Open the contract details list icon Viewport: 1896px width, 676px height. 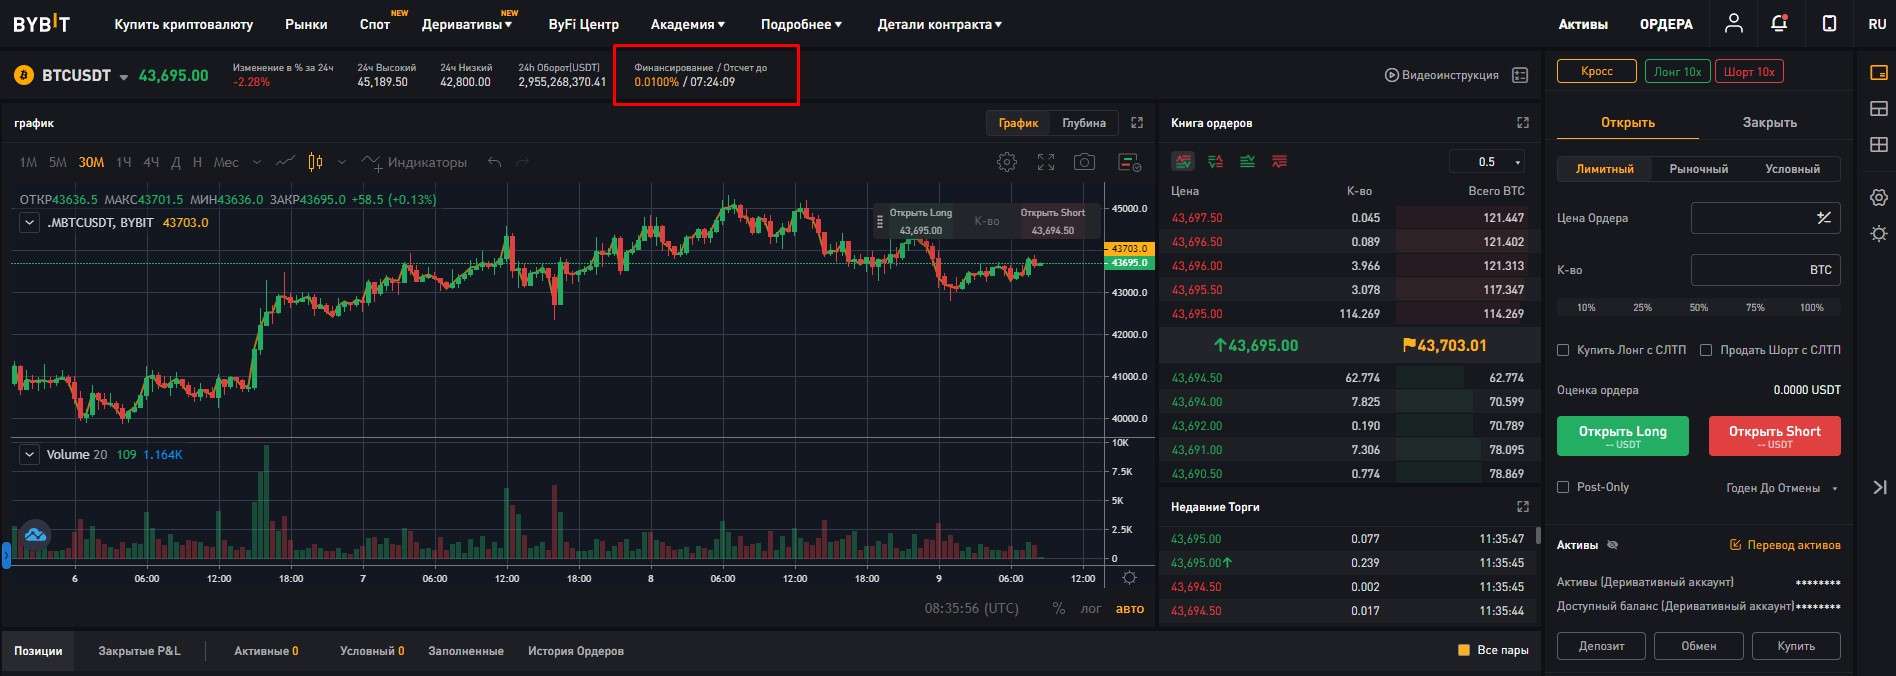(x=1520, y=75)
